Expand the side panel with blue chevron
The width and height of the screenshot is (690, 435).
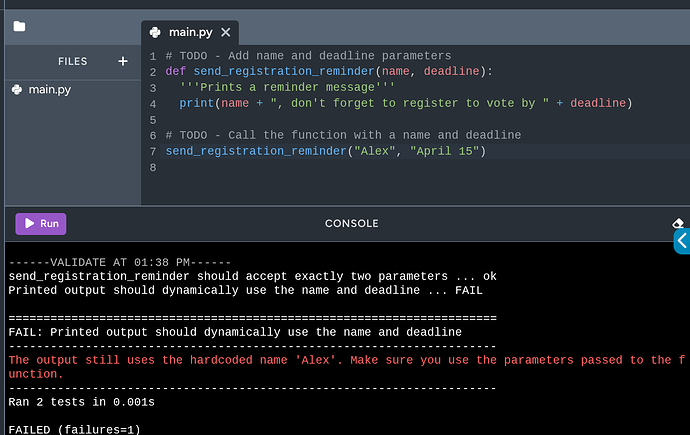click(x=682, y=241)
